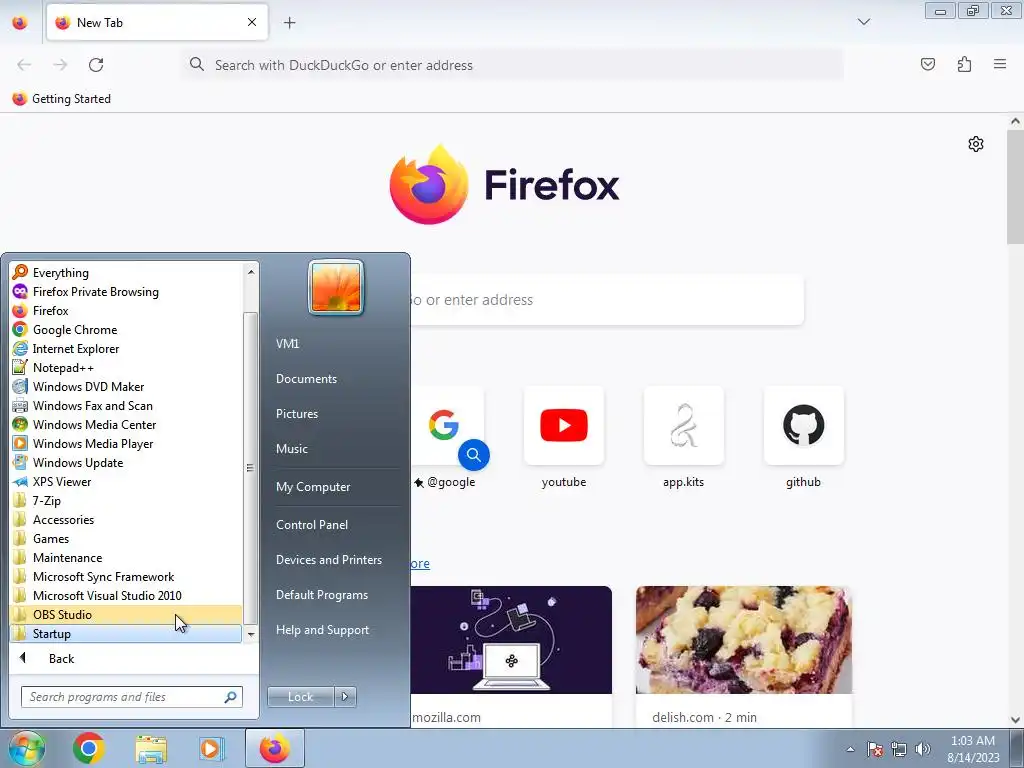Click the programs list scroll-down arrow

coord(251,634)
